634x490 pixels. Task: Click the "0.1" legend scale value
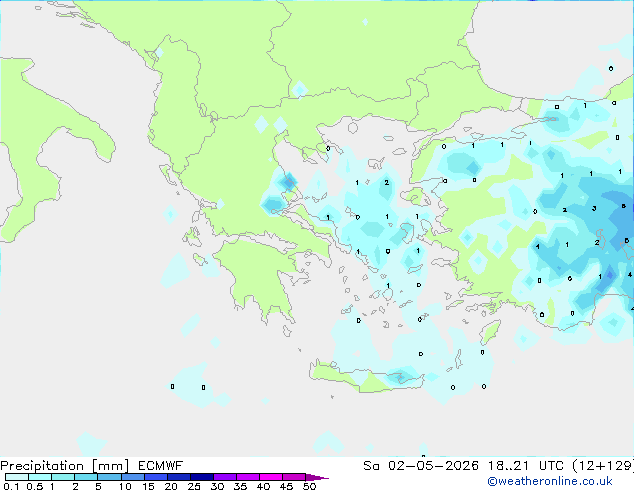pos(11,486)
